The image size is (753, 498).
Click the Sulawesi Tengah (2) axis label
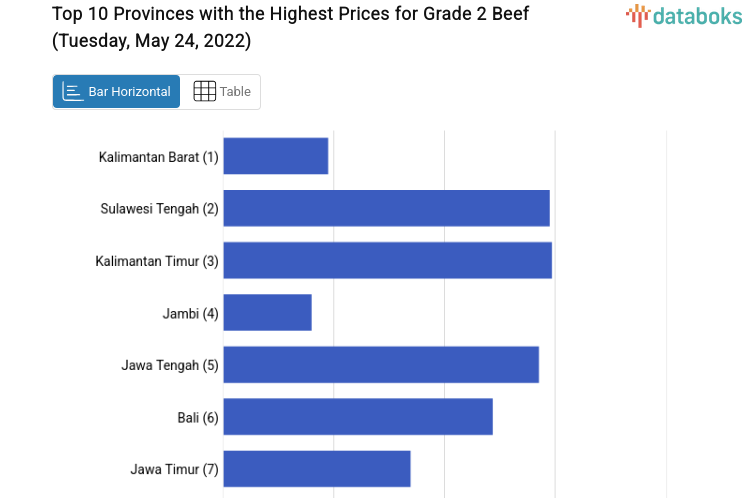(x=159, y=209)
